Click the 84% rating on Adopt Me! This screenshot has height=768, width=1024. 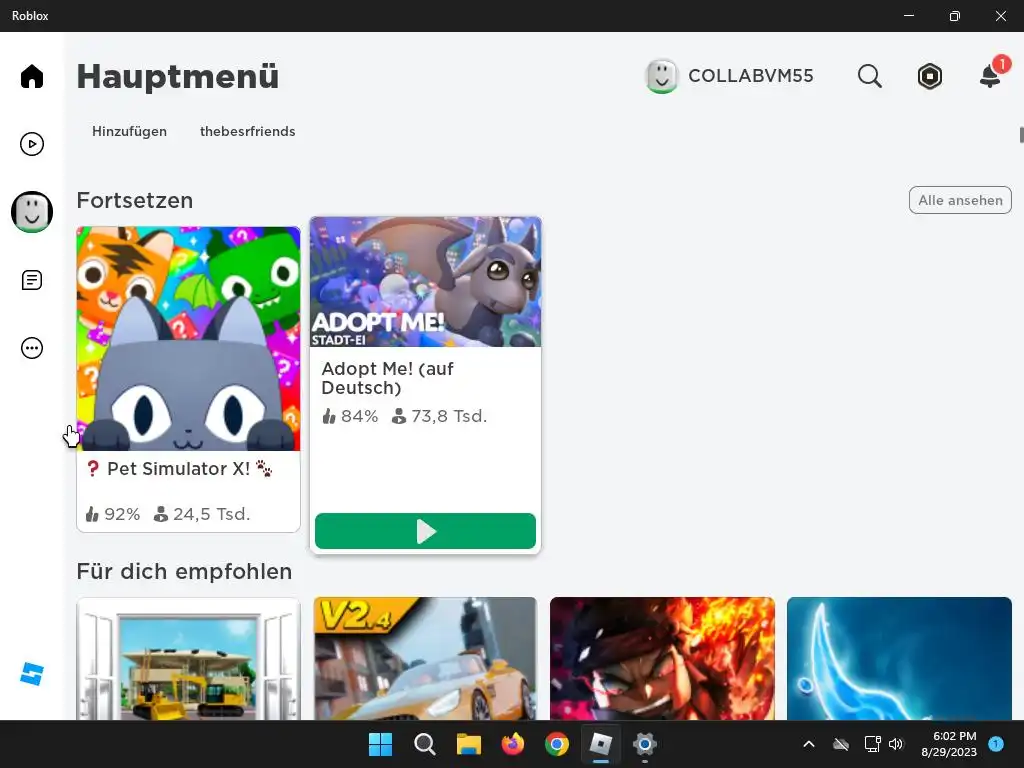[x=350, y=416]
